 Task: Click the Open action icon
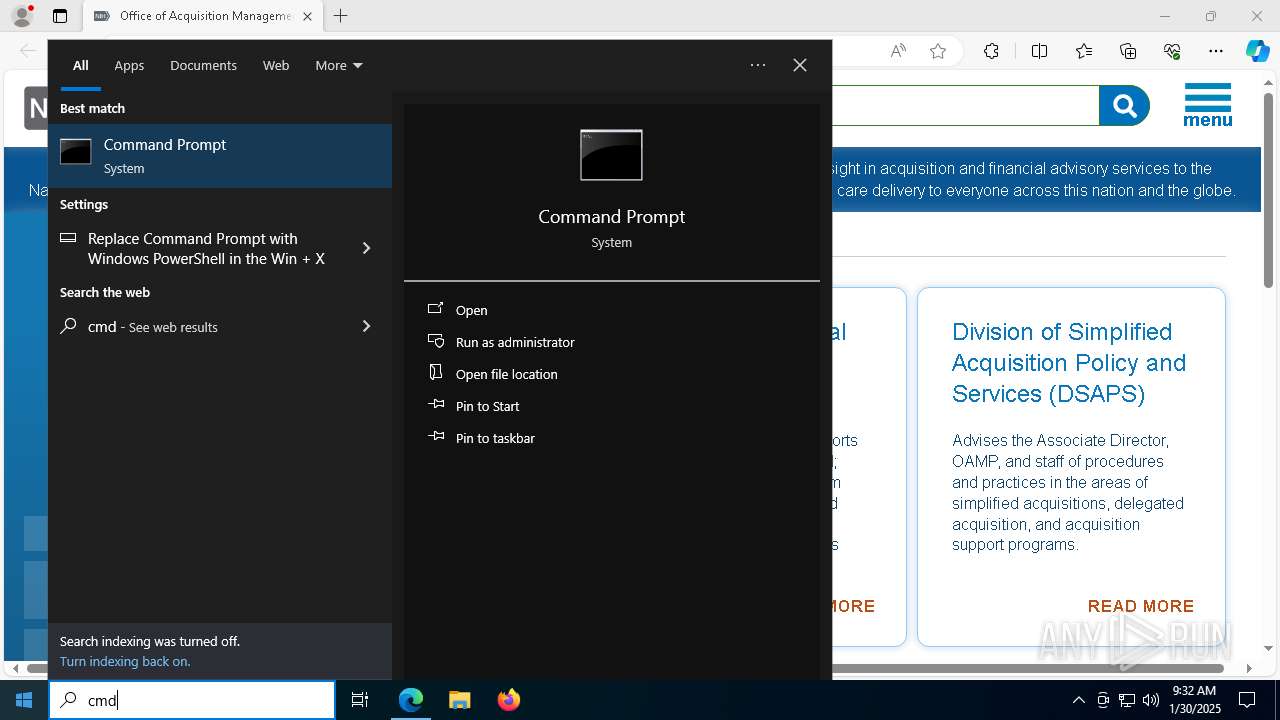click(x=435, y=309)
